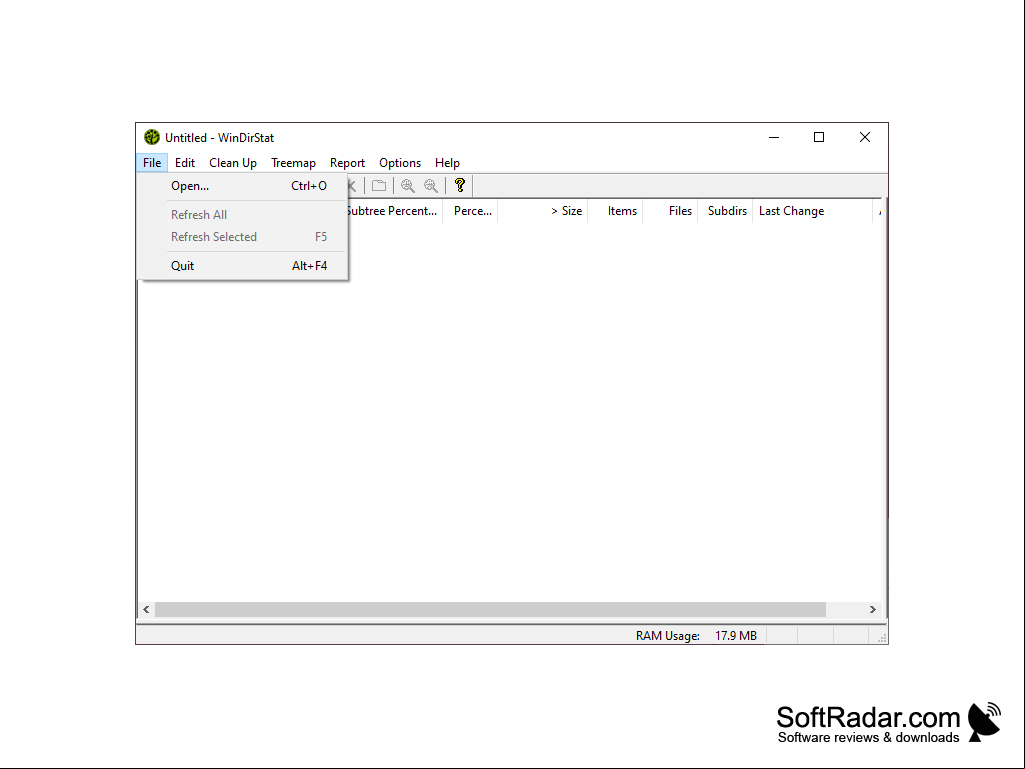Maximize the WinDirStat window

pos(818,137)
